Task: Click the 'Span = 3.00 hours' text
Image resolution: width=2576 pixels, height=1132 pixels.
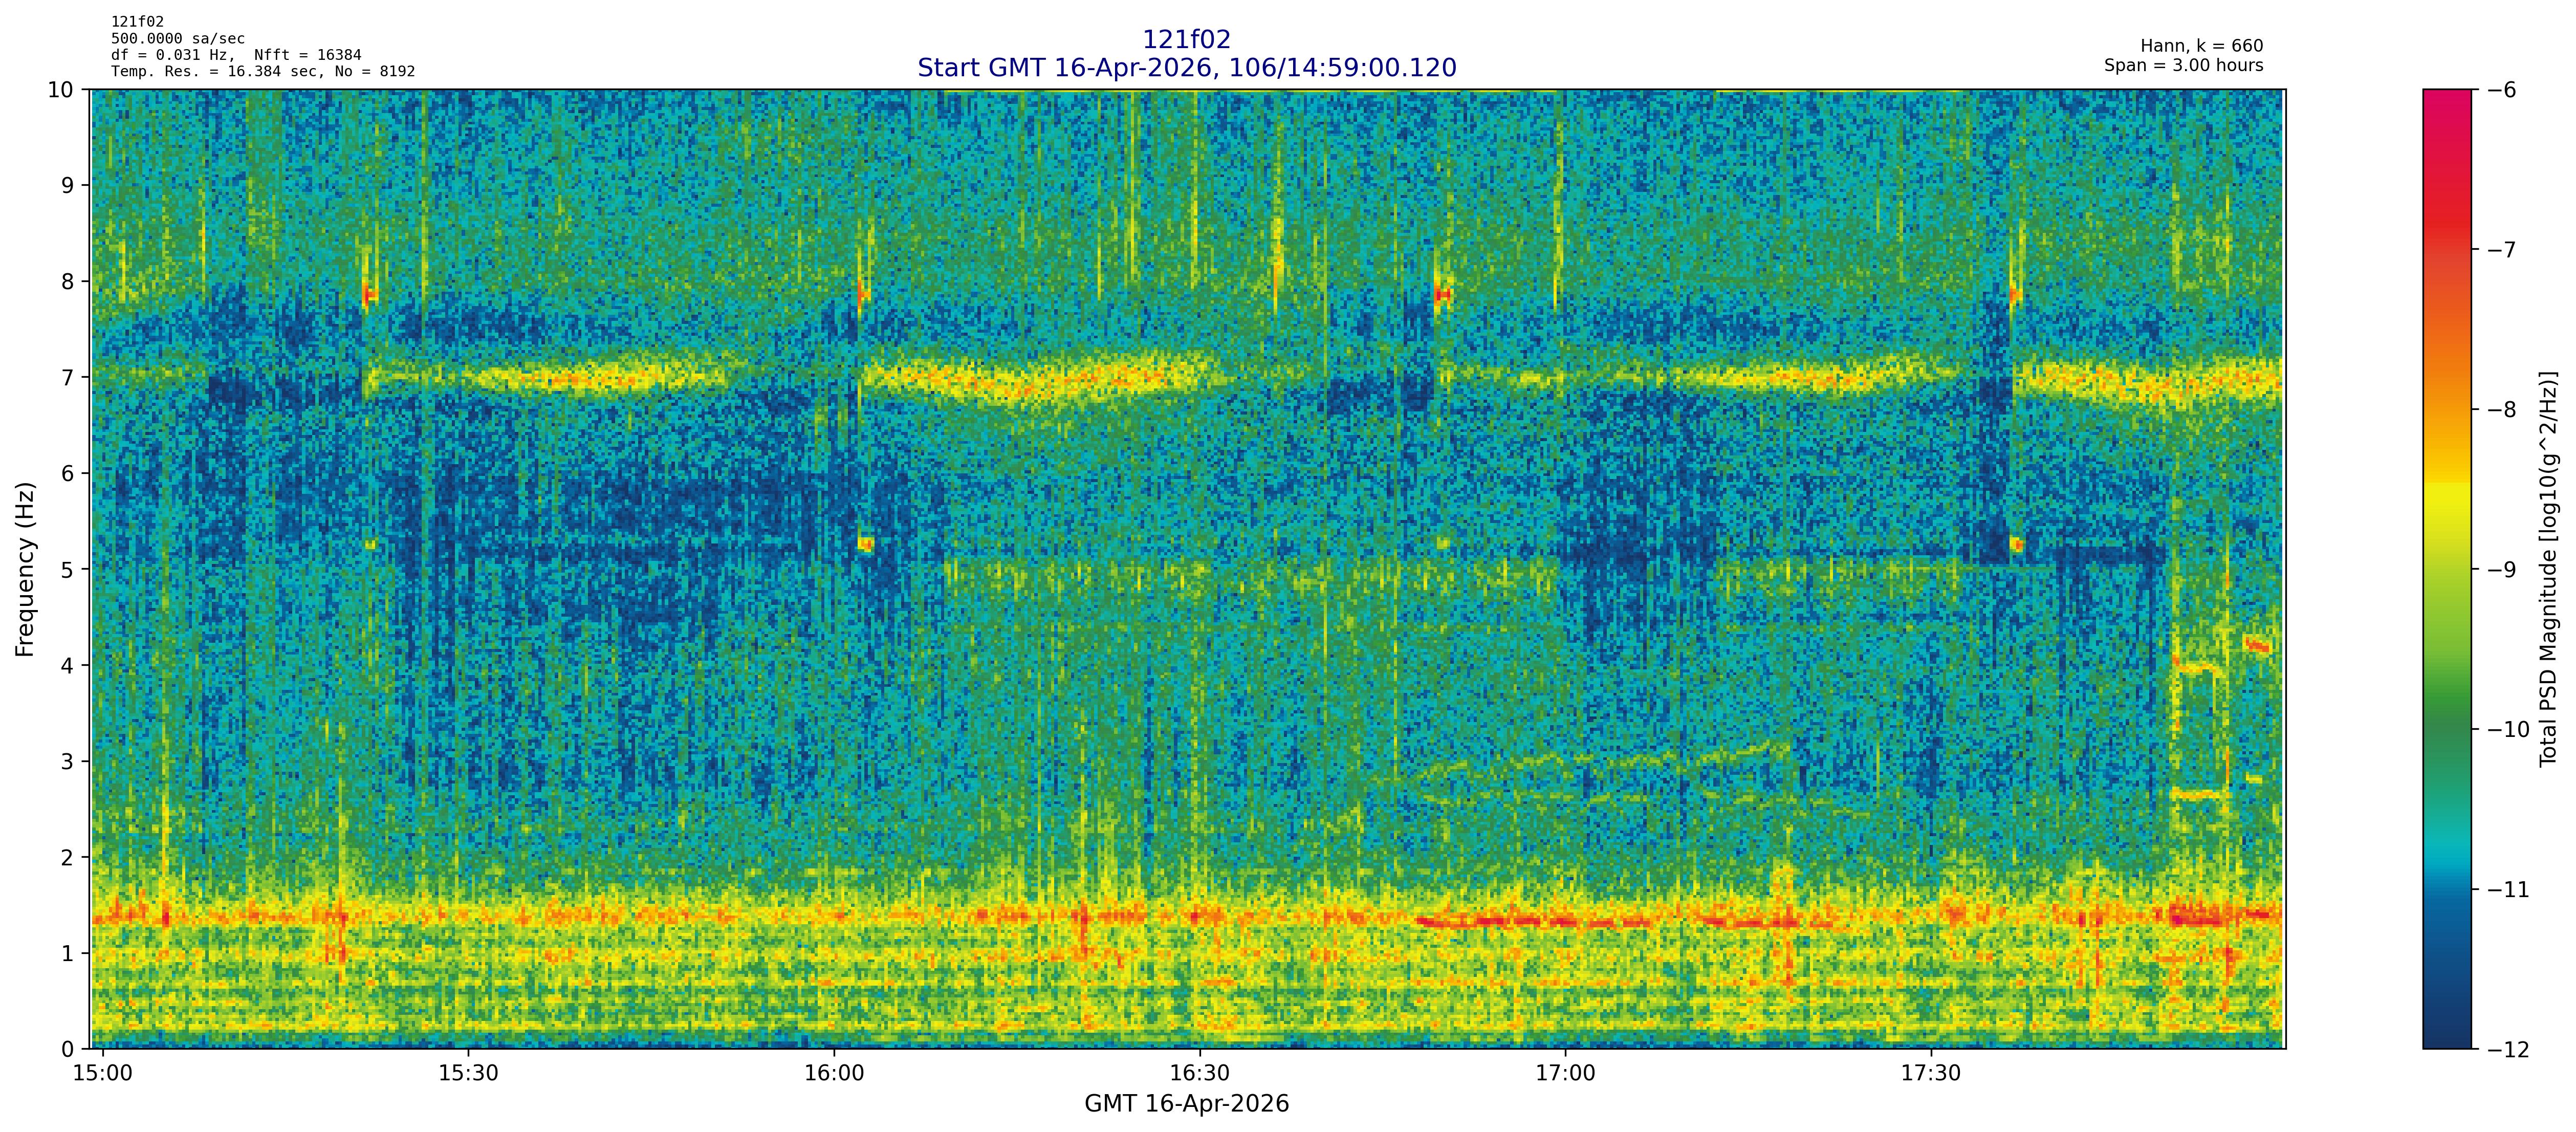Action: coord(2183,65)
